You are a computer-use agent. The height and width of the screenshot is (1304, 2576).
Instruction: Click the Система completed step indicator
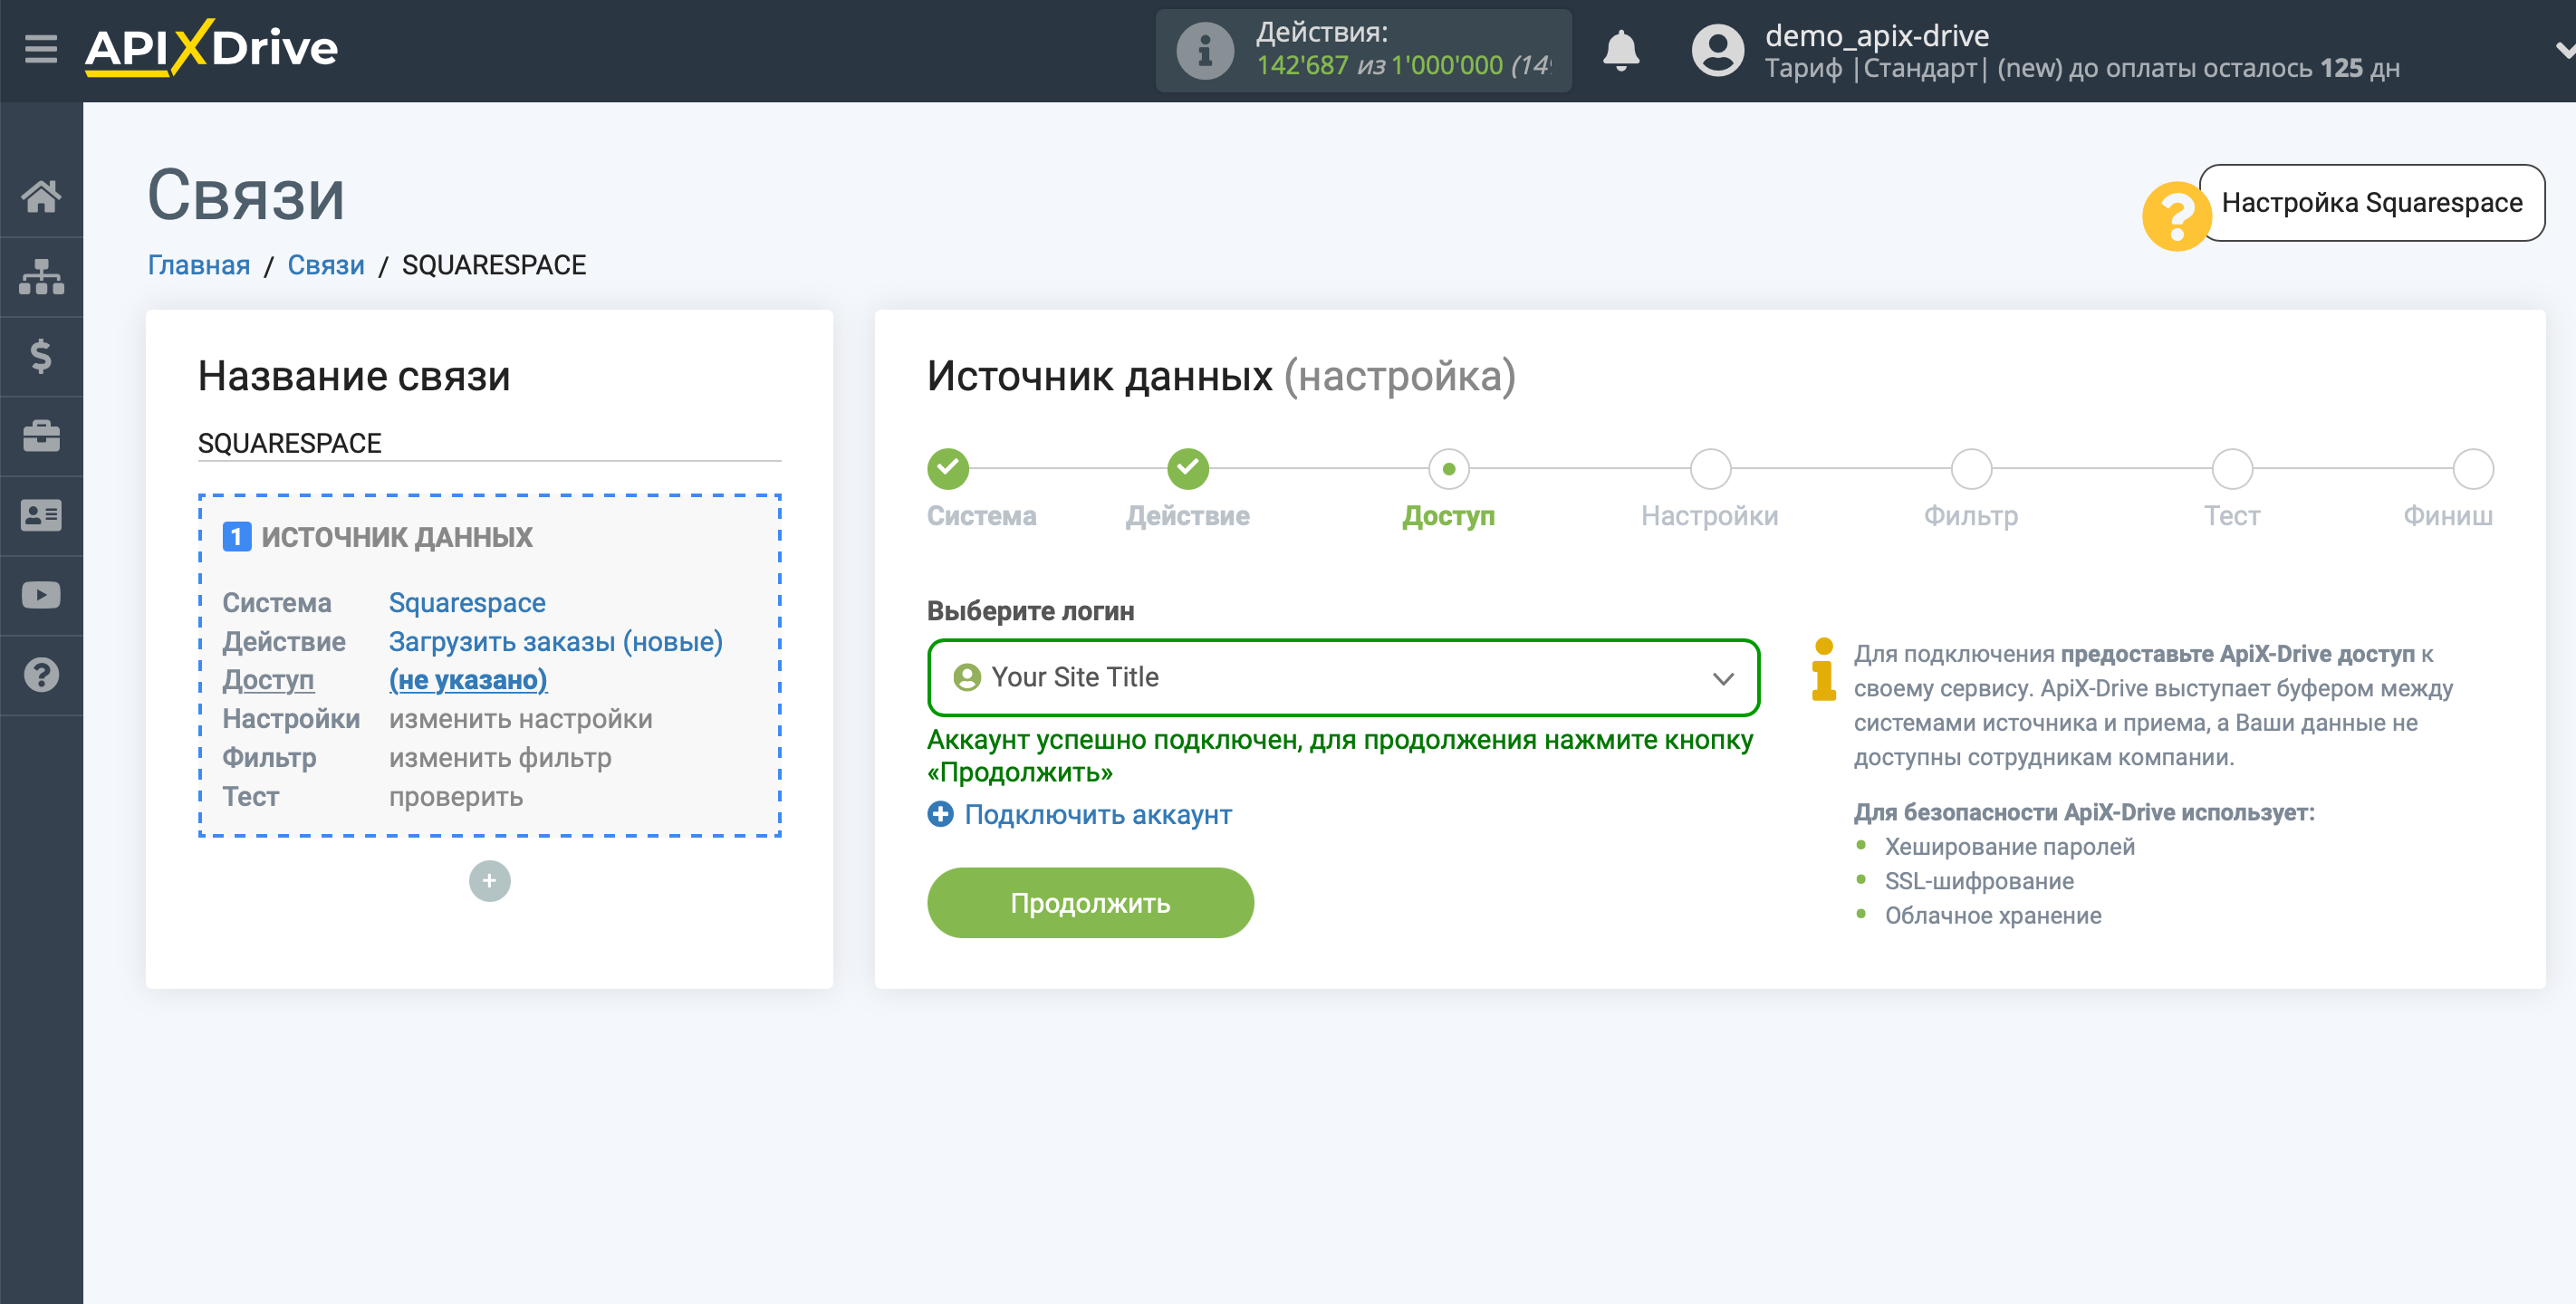pos(947,469)
